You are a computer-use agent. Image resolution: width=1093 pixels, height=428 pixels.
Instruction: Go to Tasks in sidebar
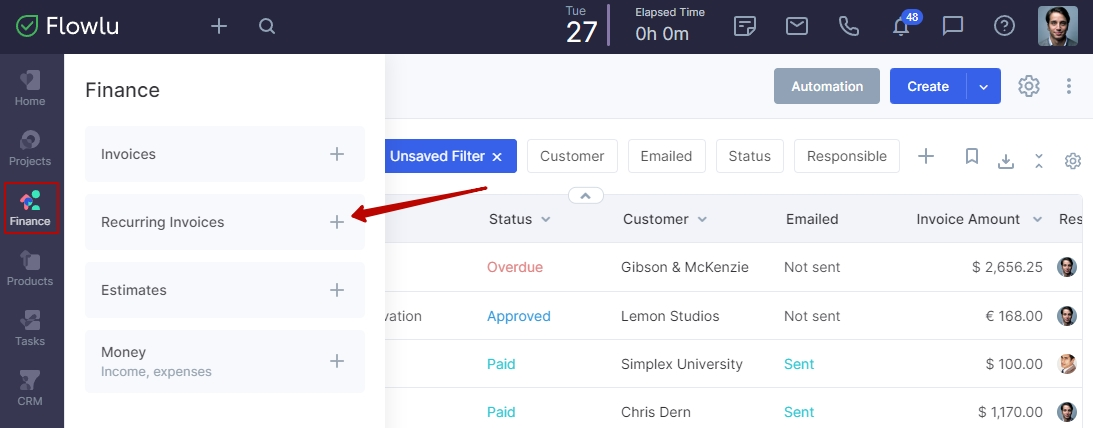coord(30,328)
